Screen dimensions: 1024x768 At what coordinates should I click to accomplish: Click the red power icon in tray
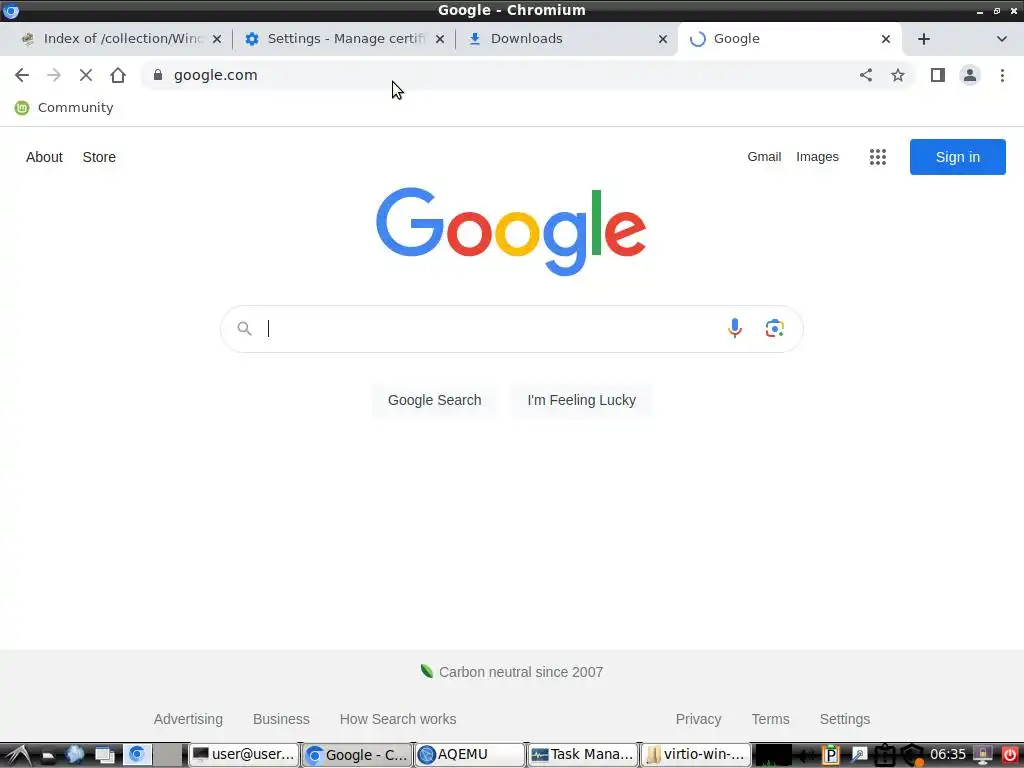[x=1010, y=755]
